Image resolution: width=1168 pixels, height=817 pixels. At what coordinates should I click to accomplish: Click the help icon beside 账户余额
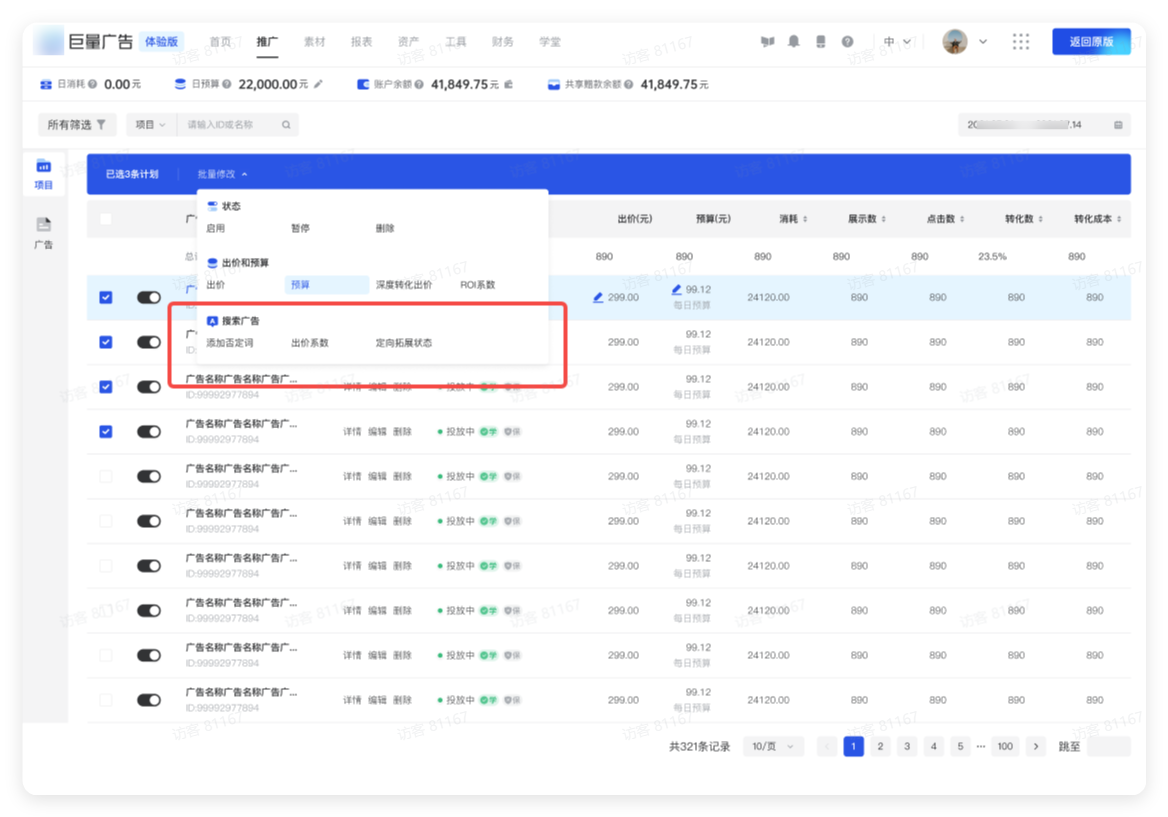click(x=419, y=84)
